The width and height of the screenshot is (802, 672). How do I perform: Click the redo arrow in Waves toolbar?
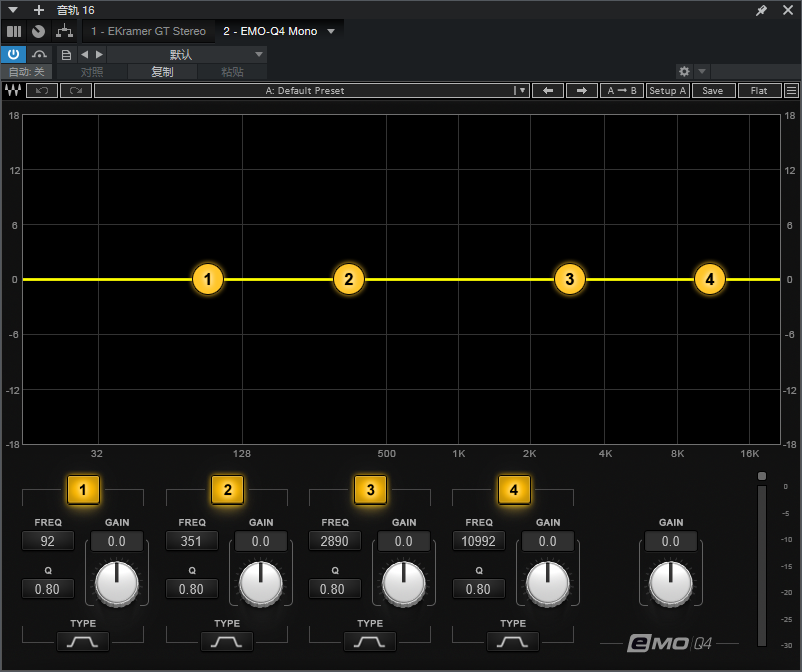click(75, 91)
